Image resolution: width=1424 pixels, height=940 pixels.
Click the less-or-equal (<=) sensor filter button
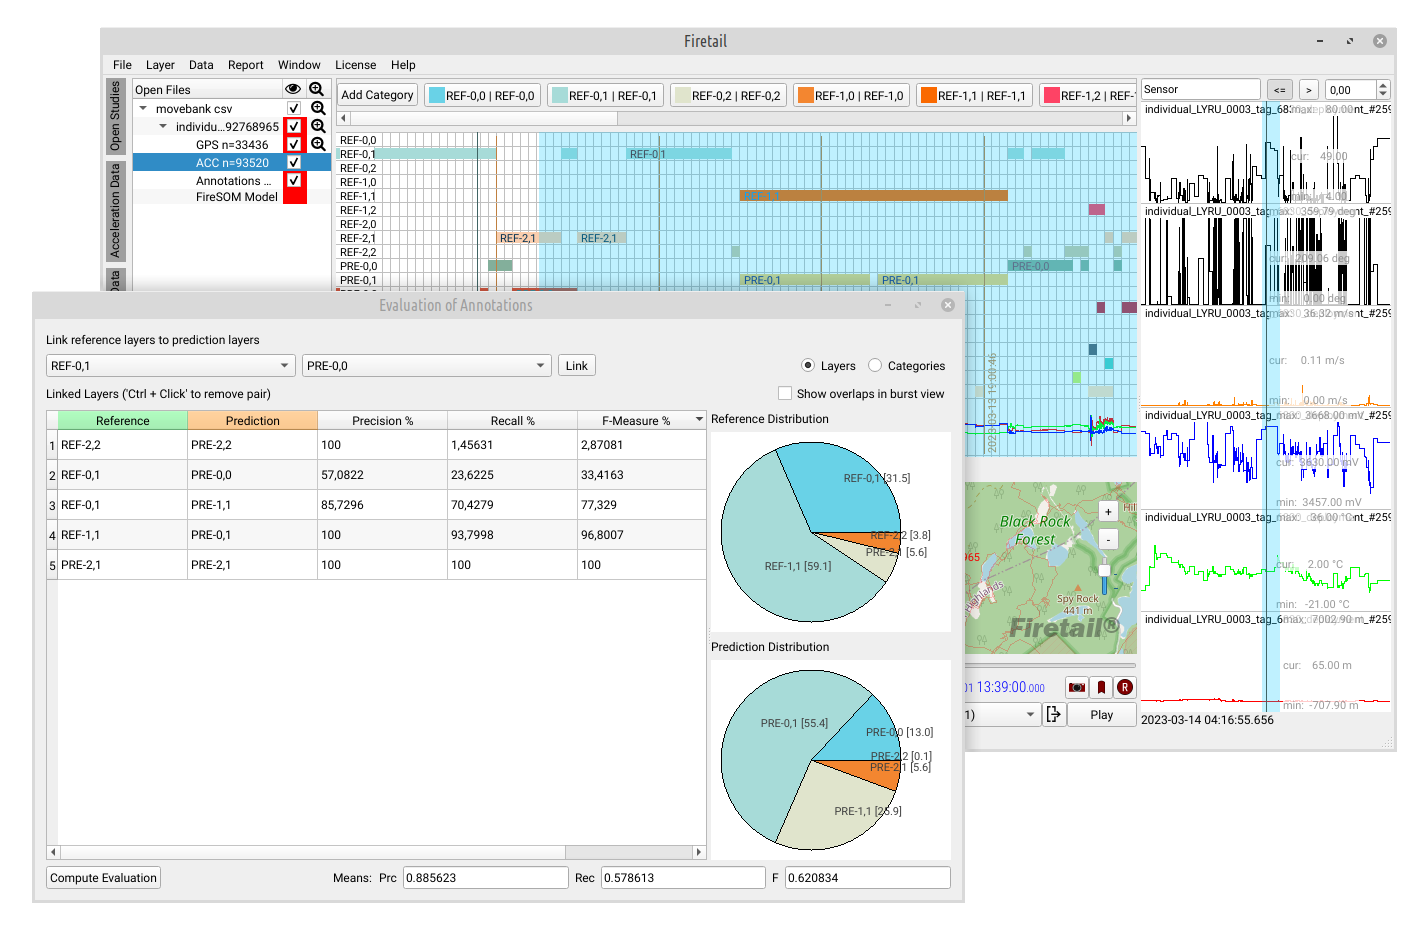coord(1279,90)
